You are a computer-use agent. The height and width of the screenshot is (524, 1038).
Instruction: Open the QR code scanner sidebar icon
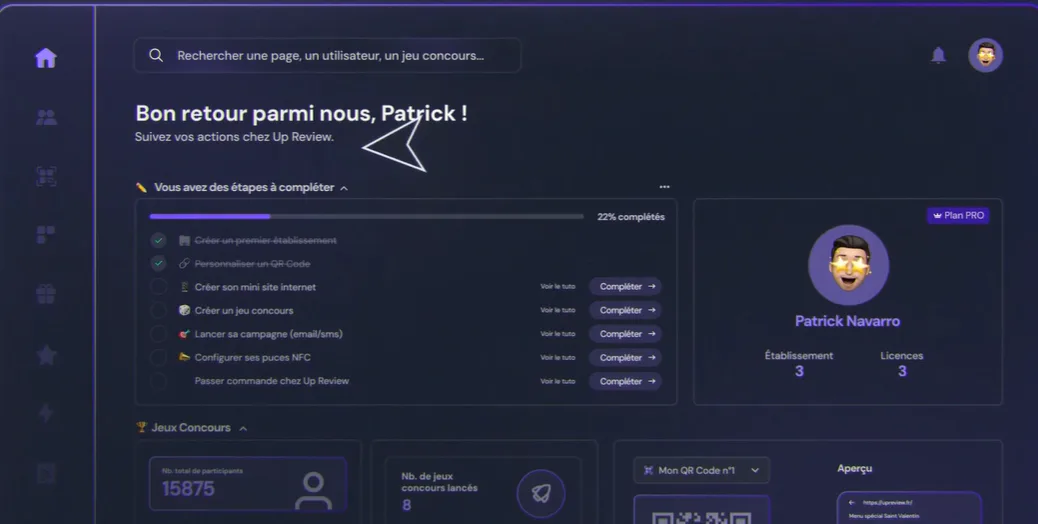click(x=46, y=176)
